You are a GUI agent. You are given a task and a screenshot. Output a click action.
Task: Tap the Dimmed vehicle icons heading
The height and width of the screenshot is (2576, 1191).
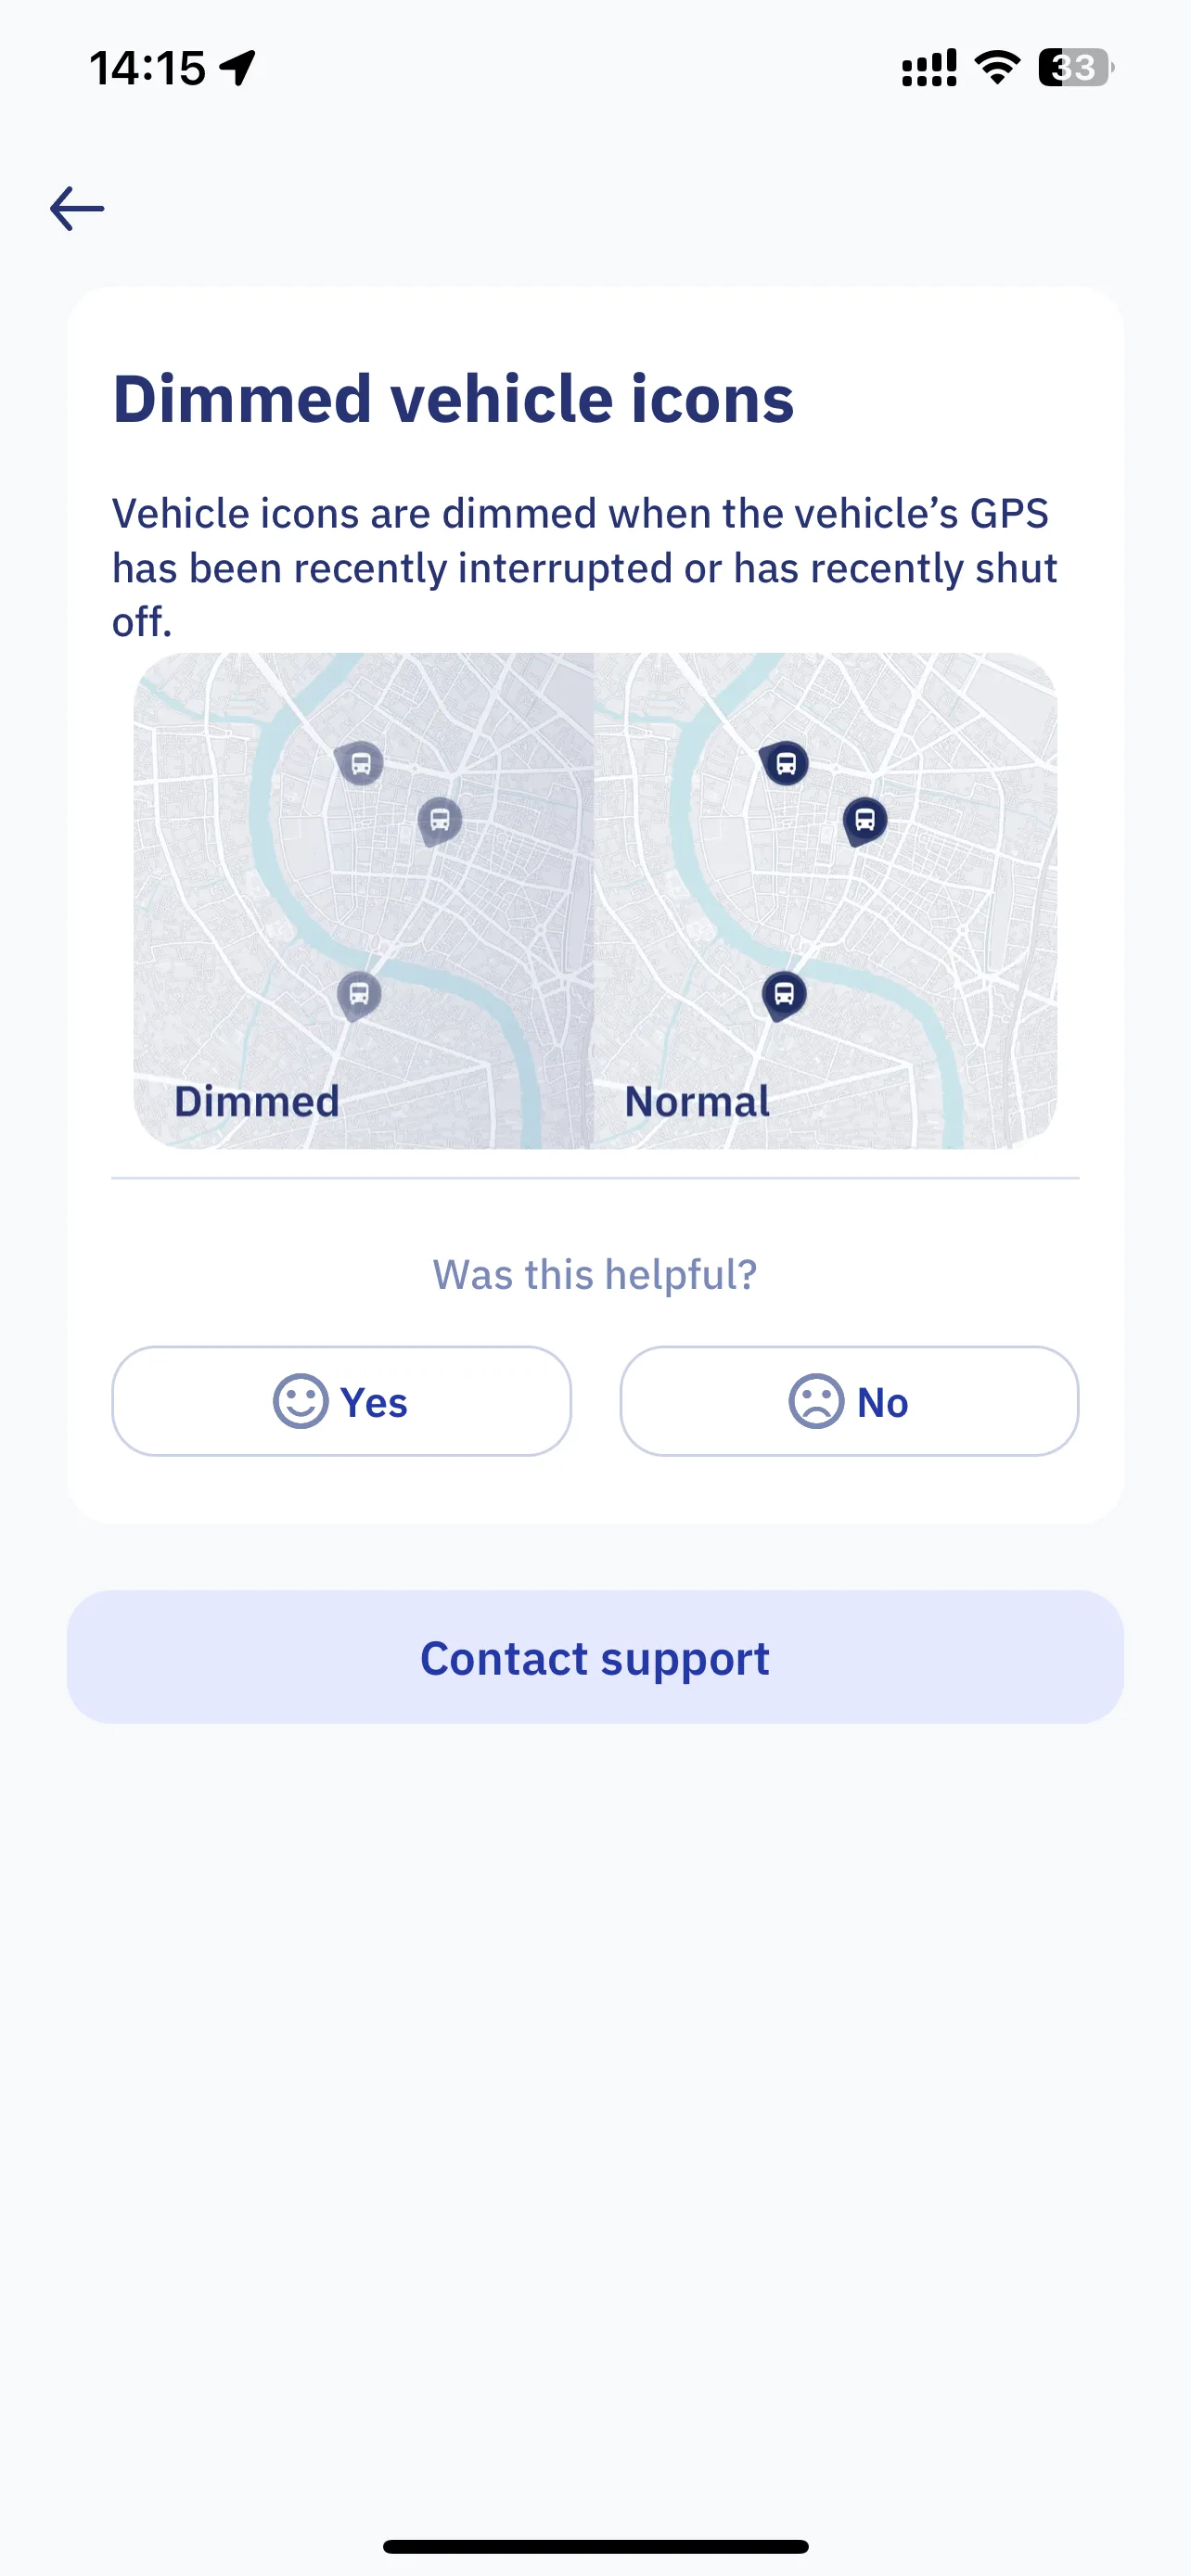[x=453, y=399]
